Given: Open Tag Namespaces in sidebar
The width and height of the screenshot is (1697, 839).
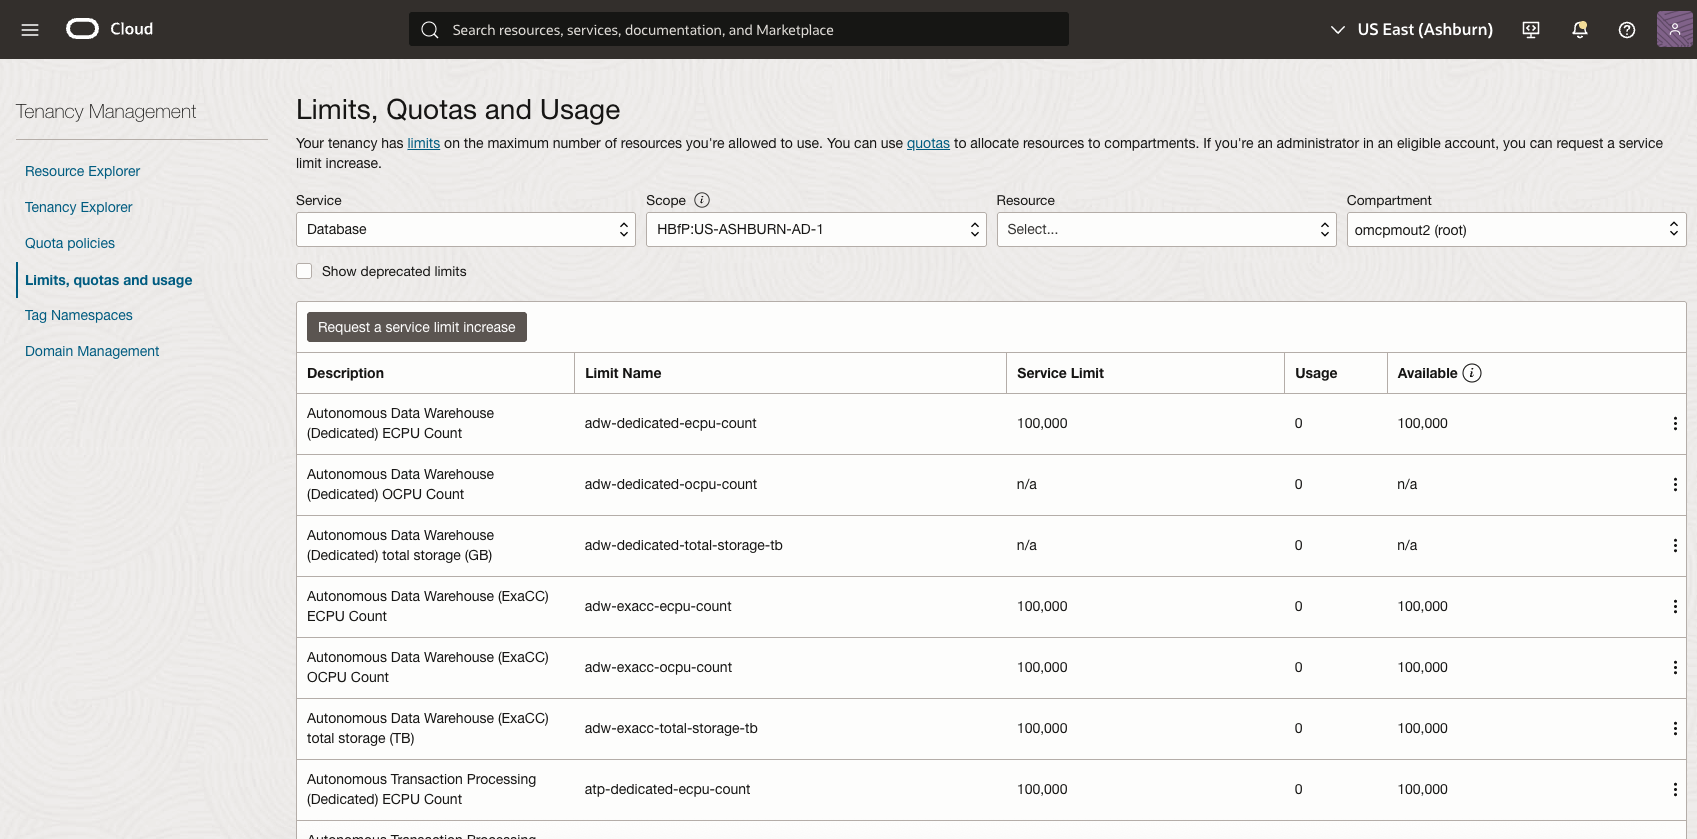Looking at the screenshot, I should coord(79,315).
